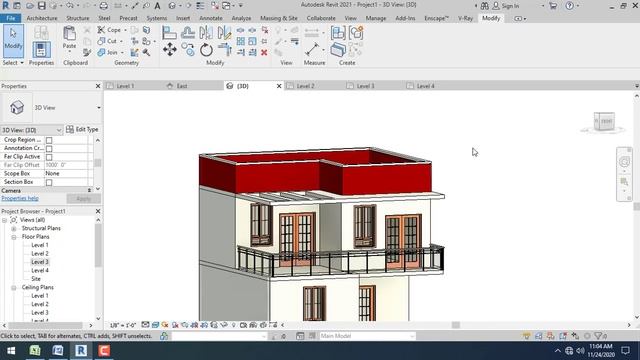
Task: Open the Visual Style icon in view control bar
Action: pos(156,325)
